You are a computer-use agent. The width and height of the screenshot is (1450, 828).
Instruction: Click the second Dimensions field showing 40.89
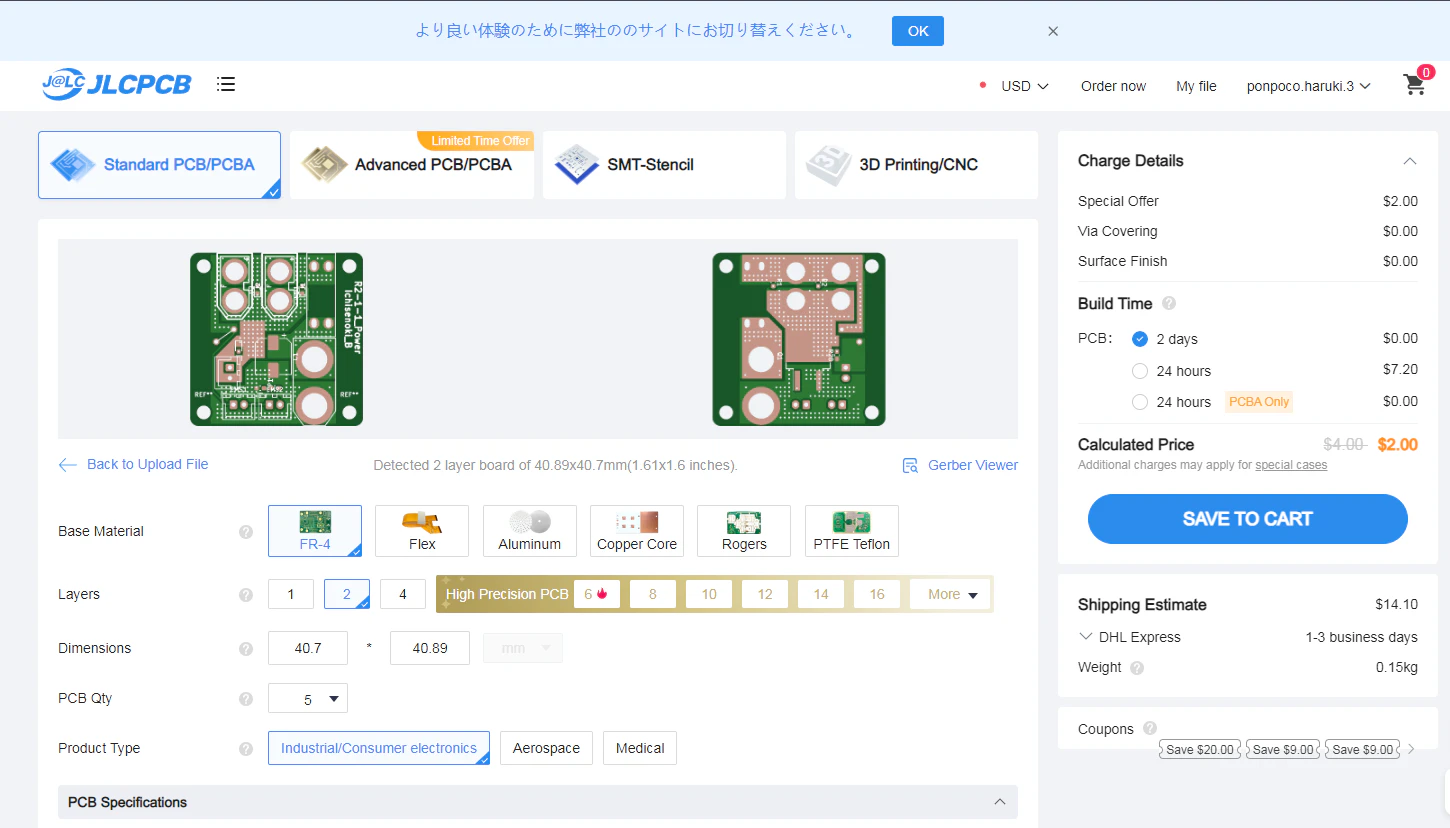click(x=430, y=648)
